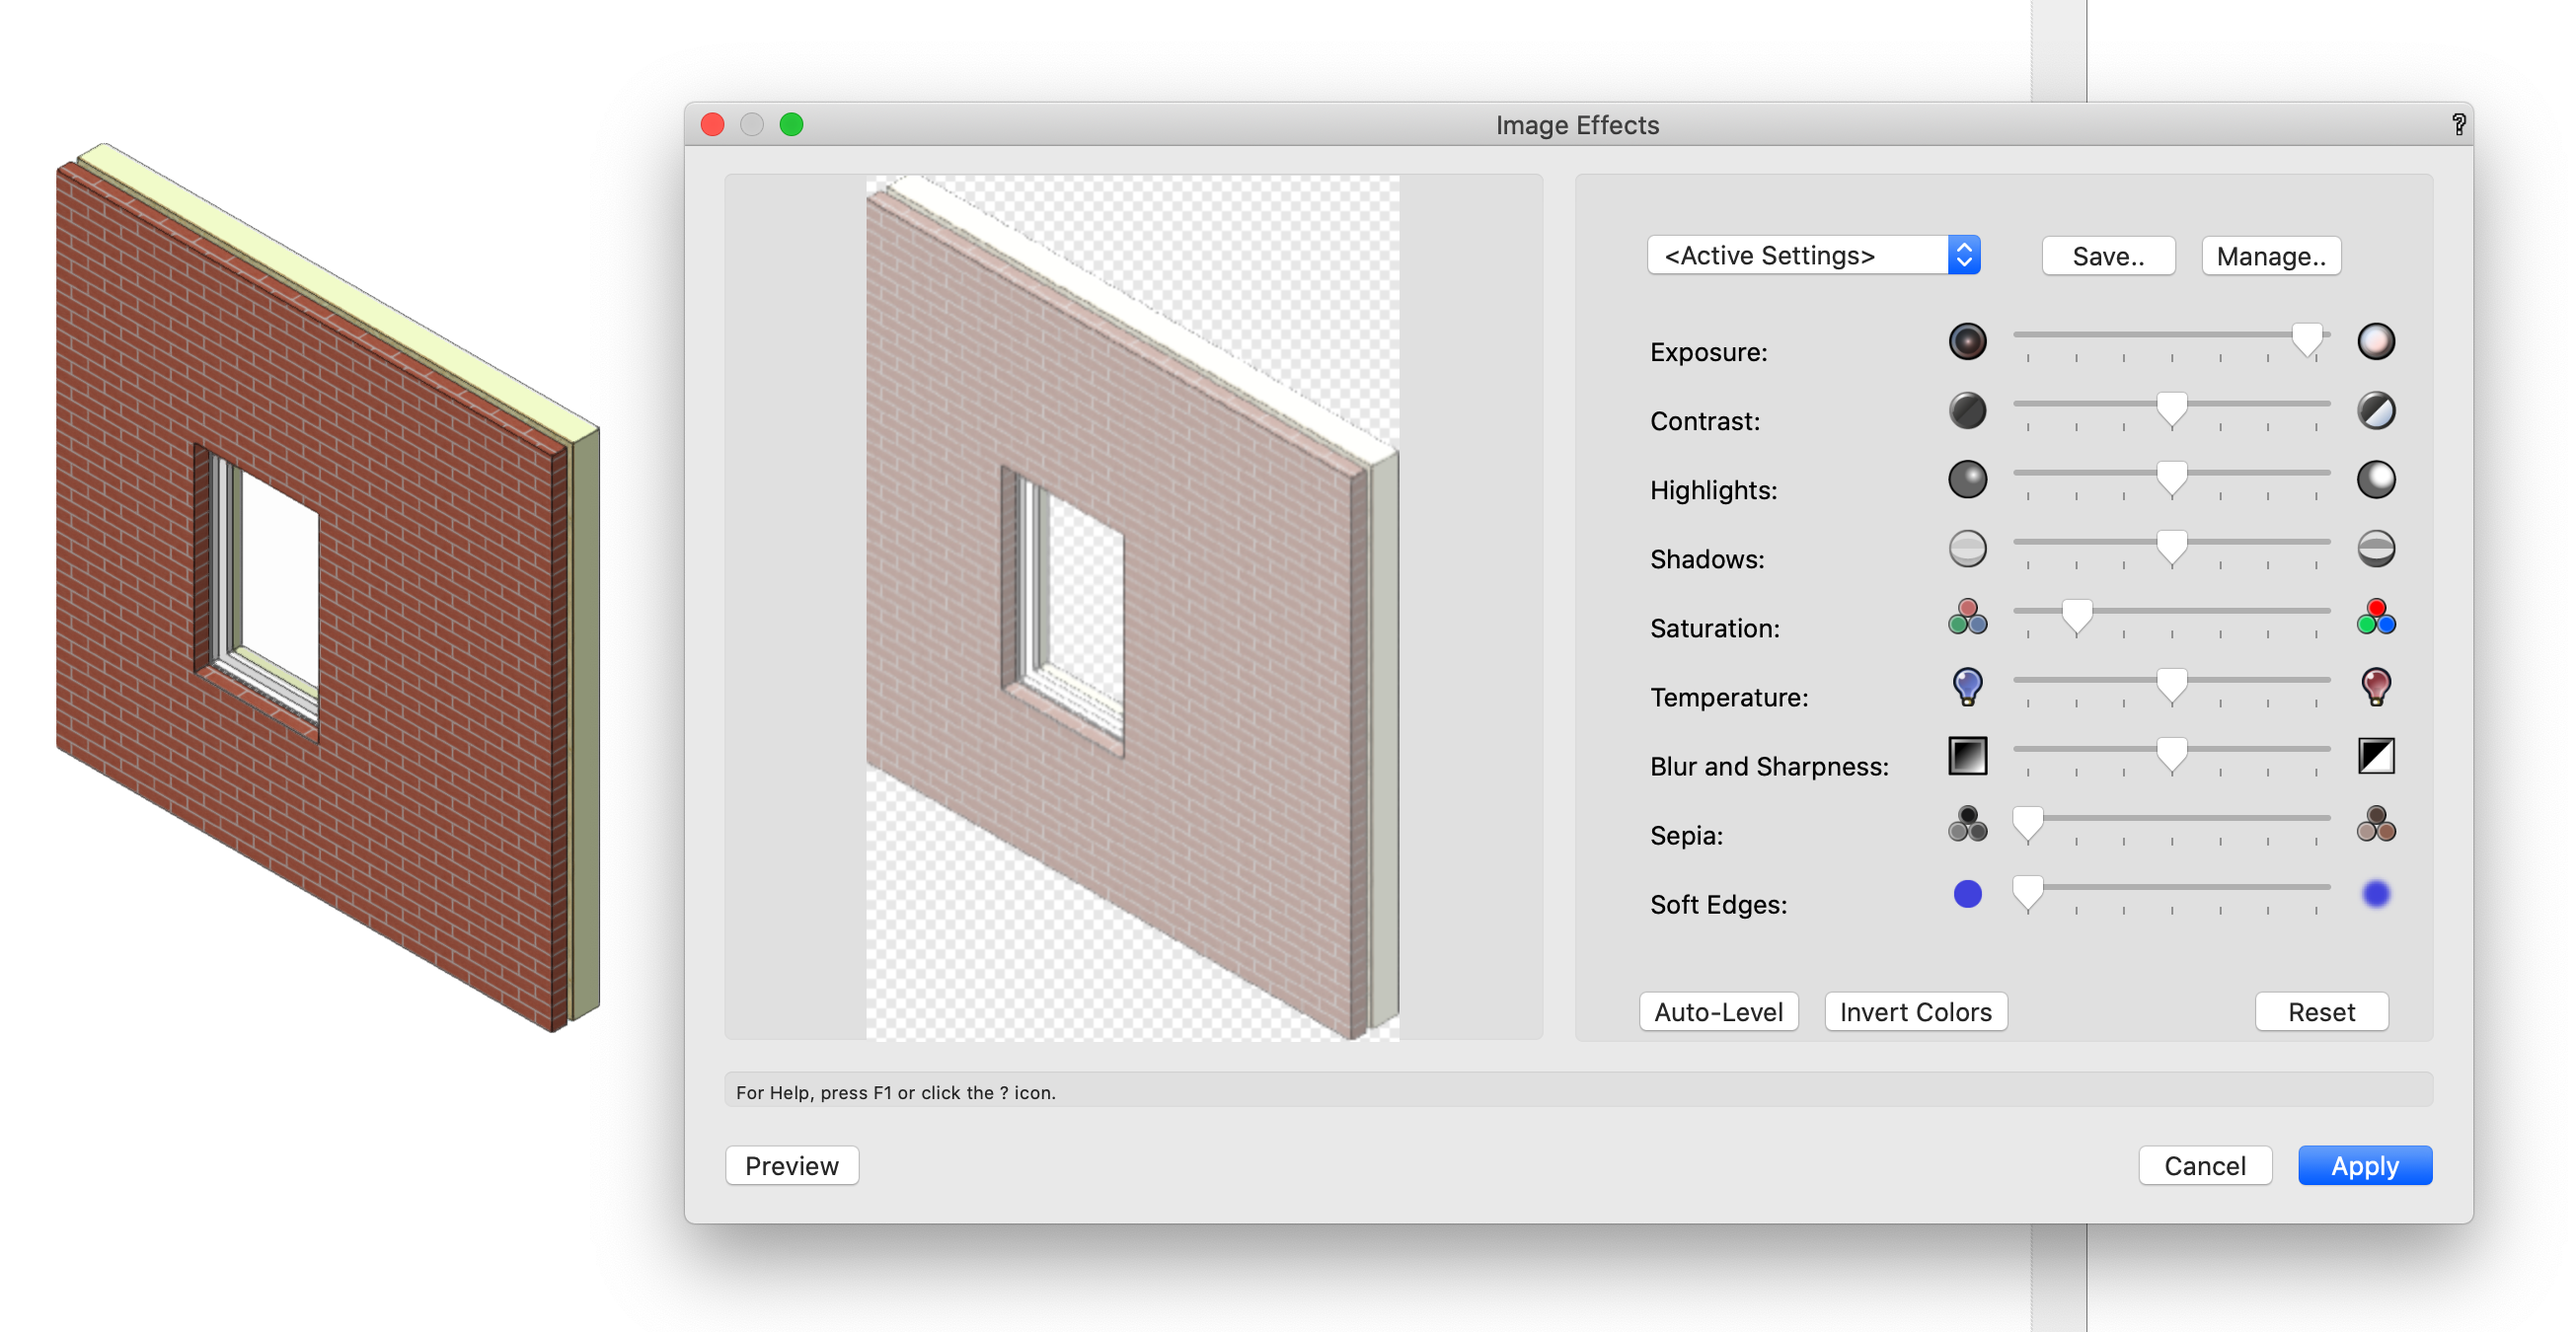Reset all image effect settings
This screenshot has width=2576, height=1332.
pyautogui.click(x=2321, y=1011)
